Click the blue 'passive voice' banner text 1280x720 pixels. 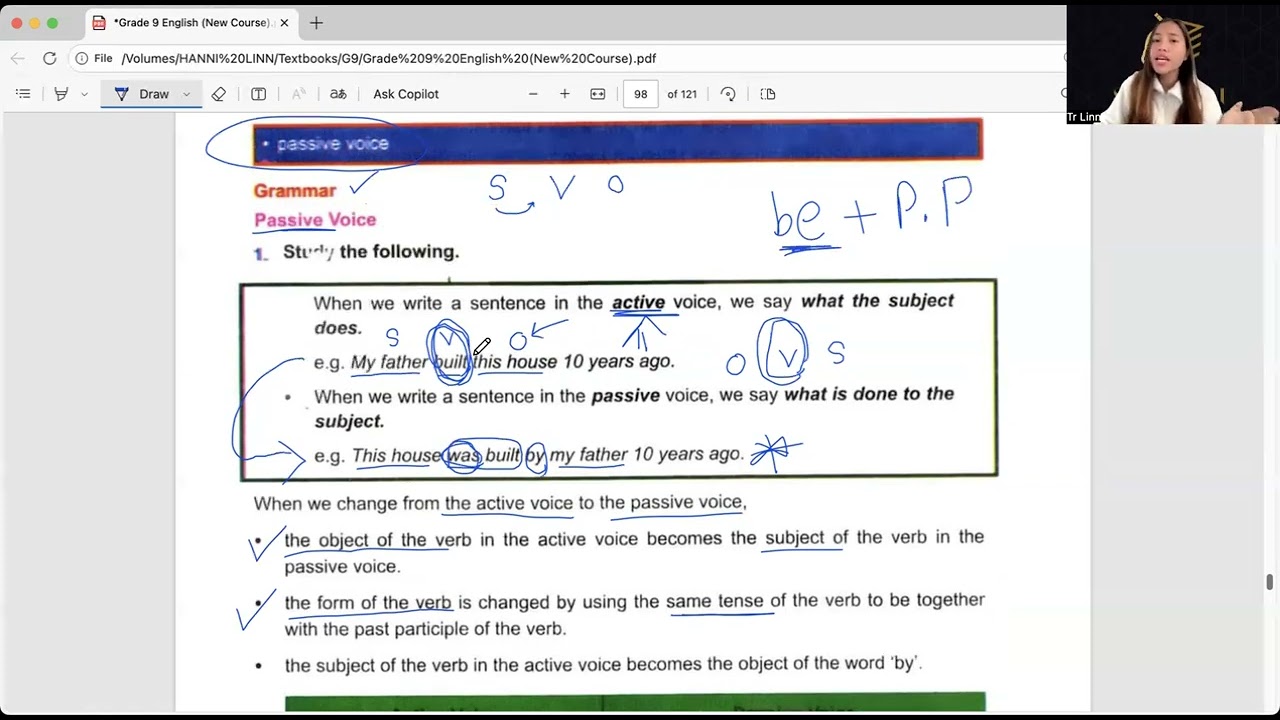point(333,144)
